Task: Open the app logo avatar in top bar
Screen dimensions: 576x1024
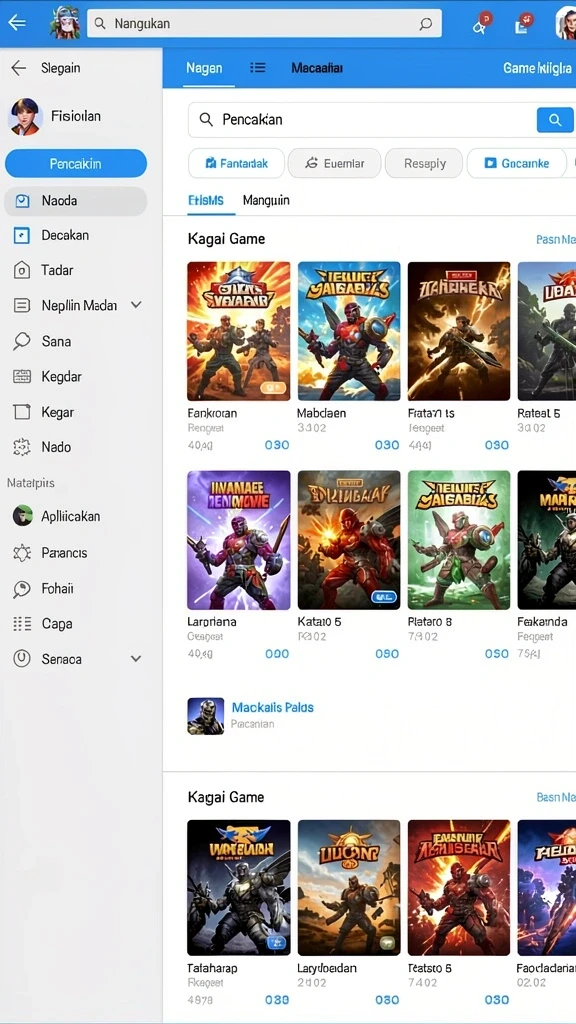Action: click(x=64, y=23)
